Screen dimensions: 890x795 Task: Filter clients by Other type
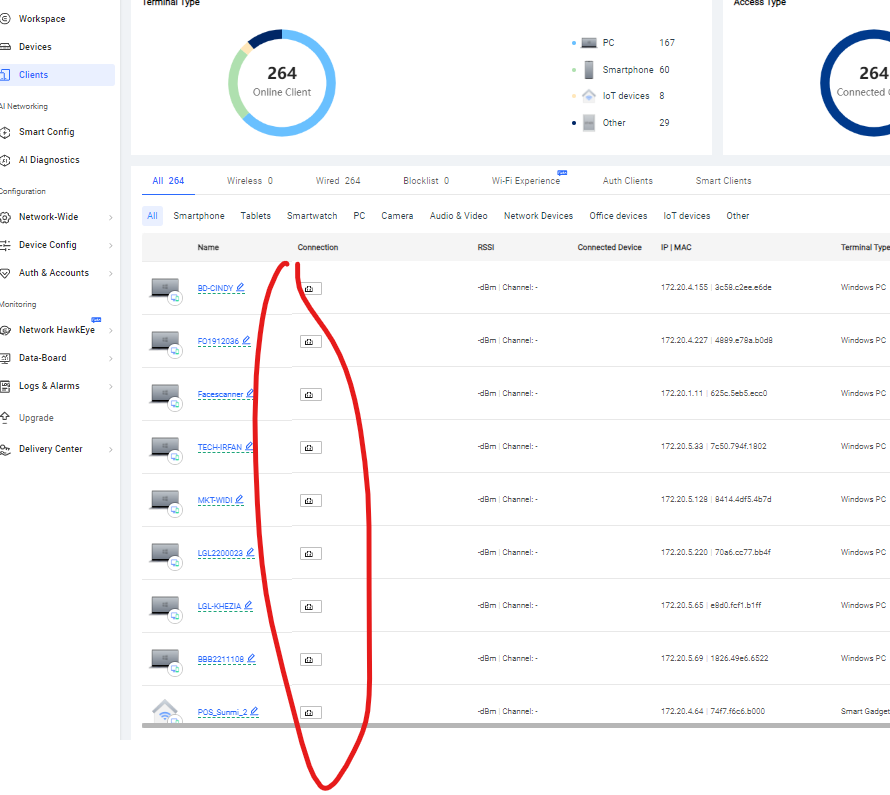click(737, 216)
